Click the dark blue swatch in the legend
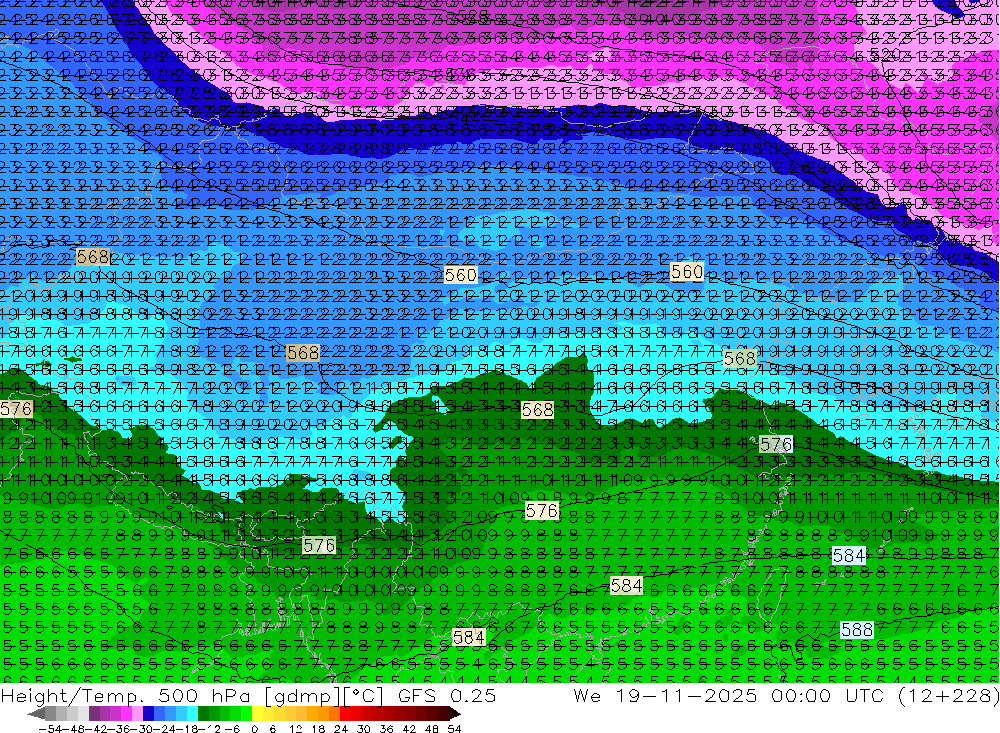The width and height of the screenshot is (1000, 733). point(148,713)
